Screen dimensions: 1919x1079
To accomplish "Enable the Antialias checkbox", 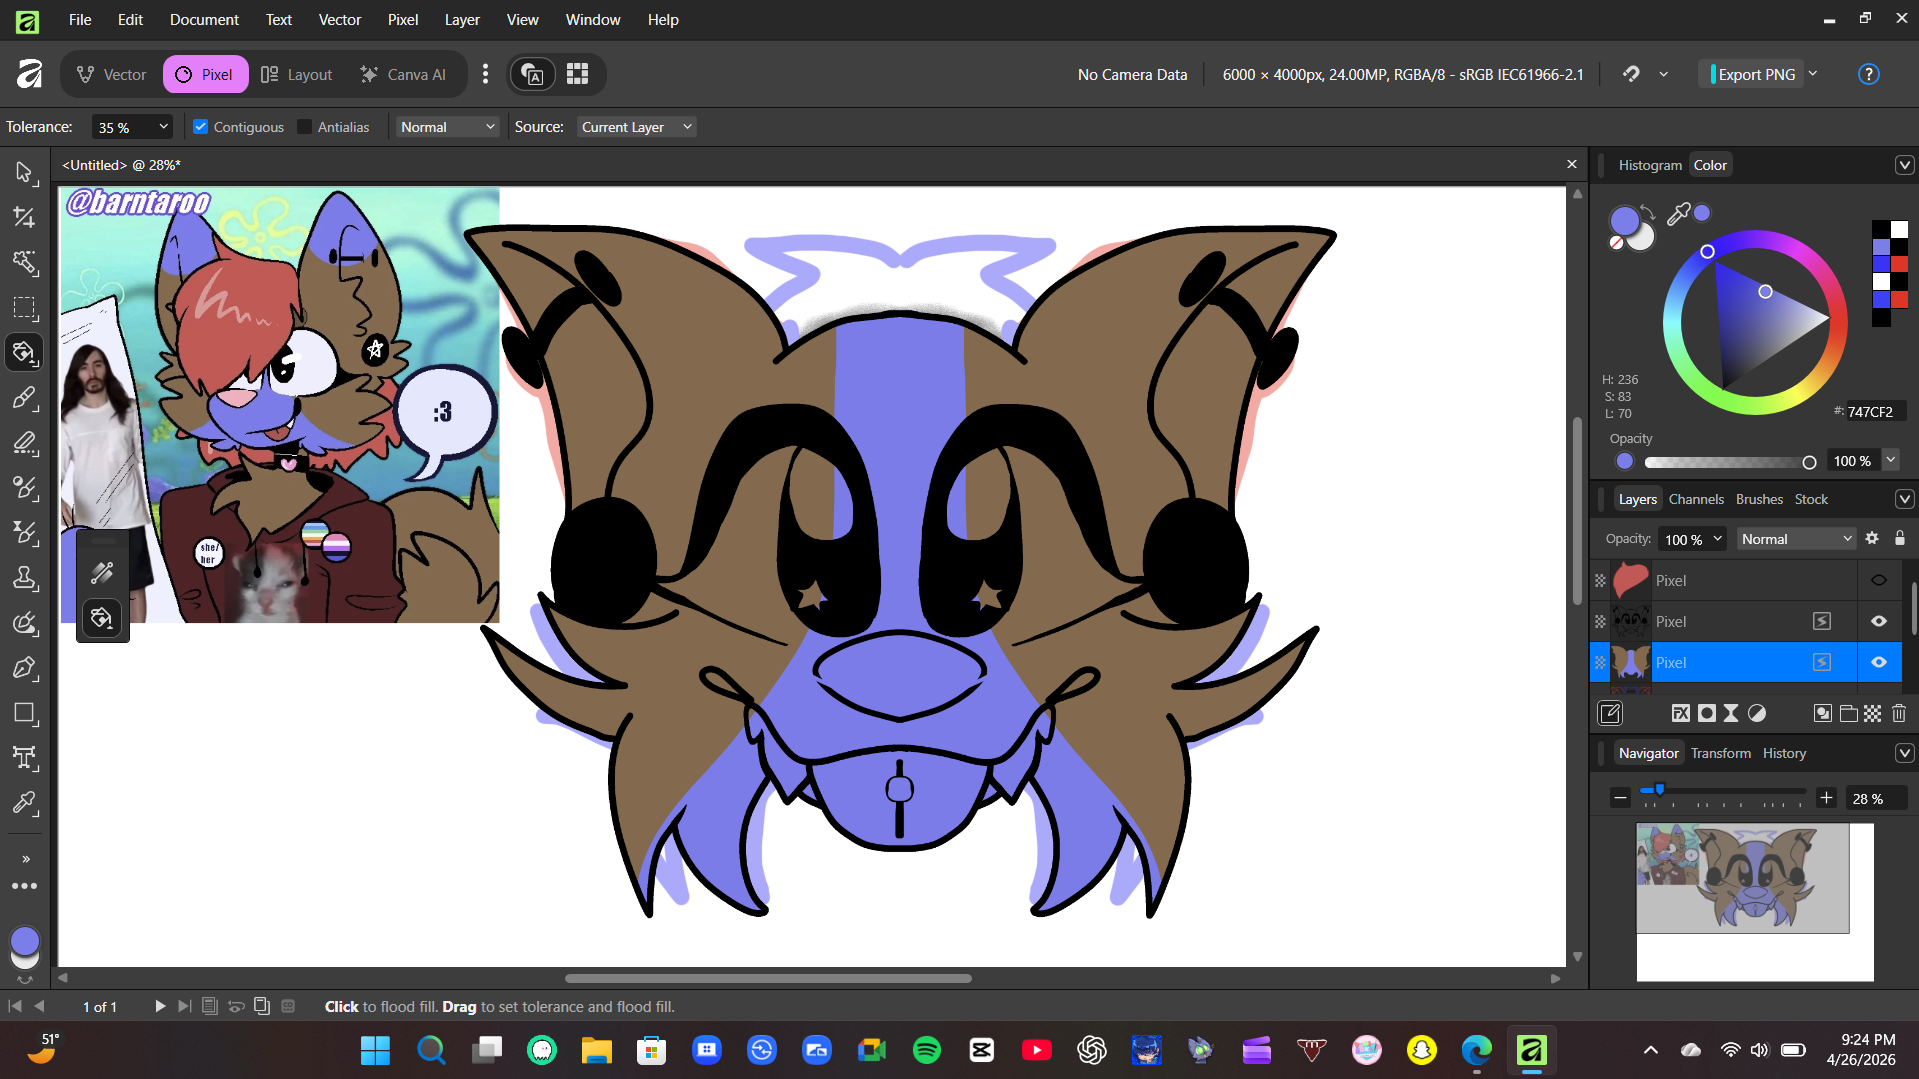I will pos(305,127).
